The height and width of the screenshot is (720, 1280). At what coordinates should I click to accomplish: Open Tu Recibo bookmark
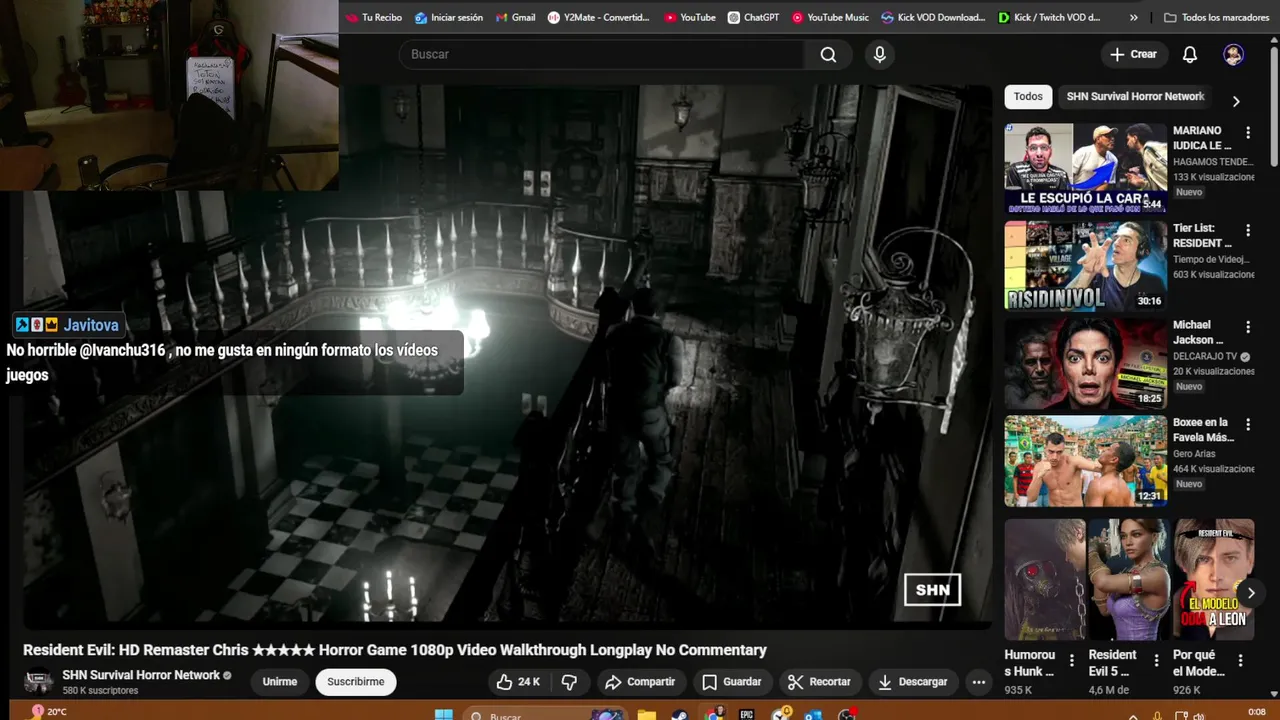[x=373, y=17]
